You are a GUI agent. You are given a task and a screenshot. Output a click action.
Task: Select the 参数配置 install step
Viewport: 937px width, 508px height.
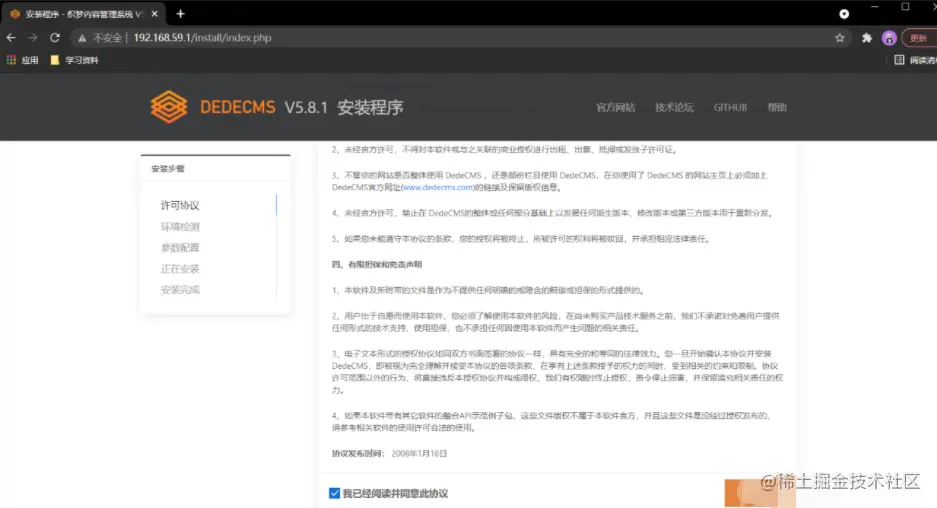pos(180,247)
